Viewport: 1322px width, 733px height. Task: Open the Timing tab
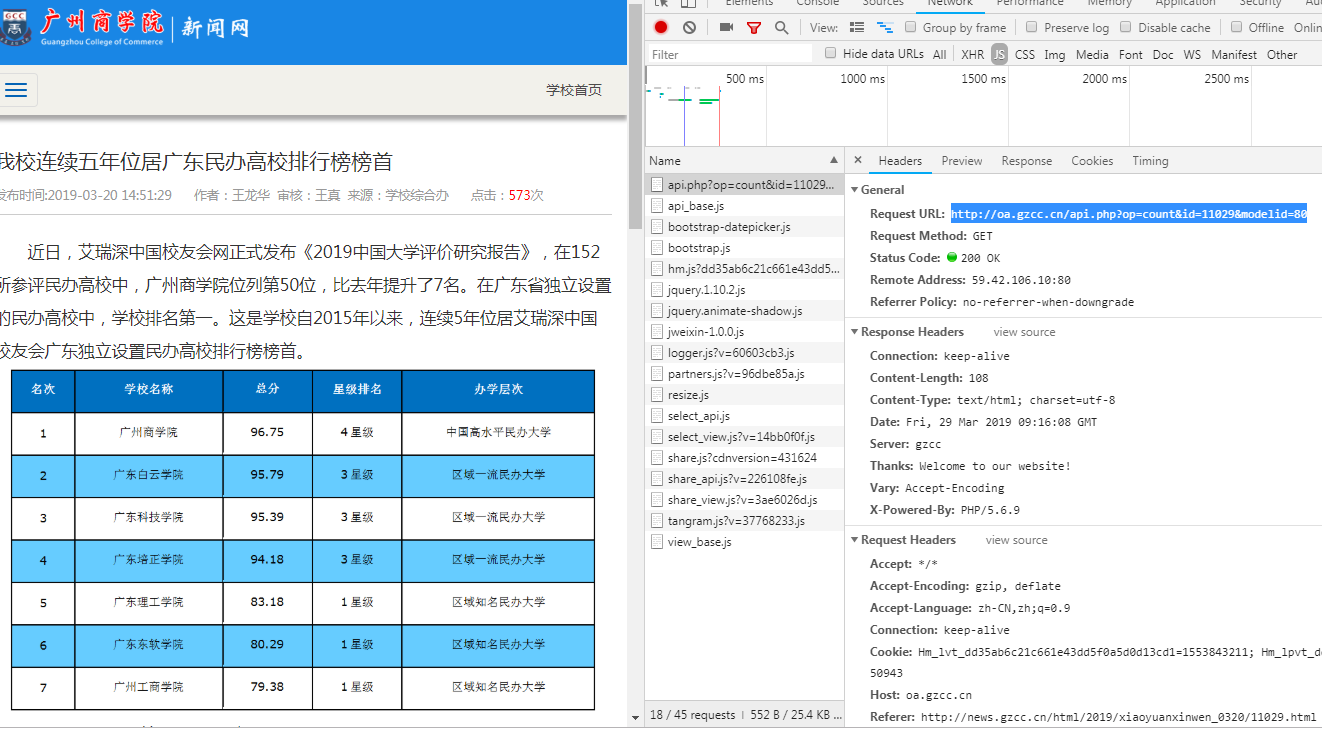(x=1150, y=161)
